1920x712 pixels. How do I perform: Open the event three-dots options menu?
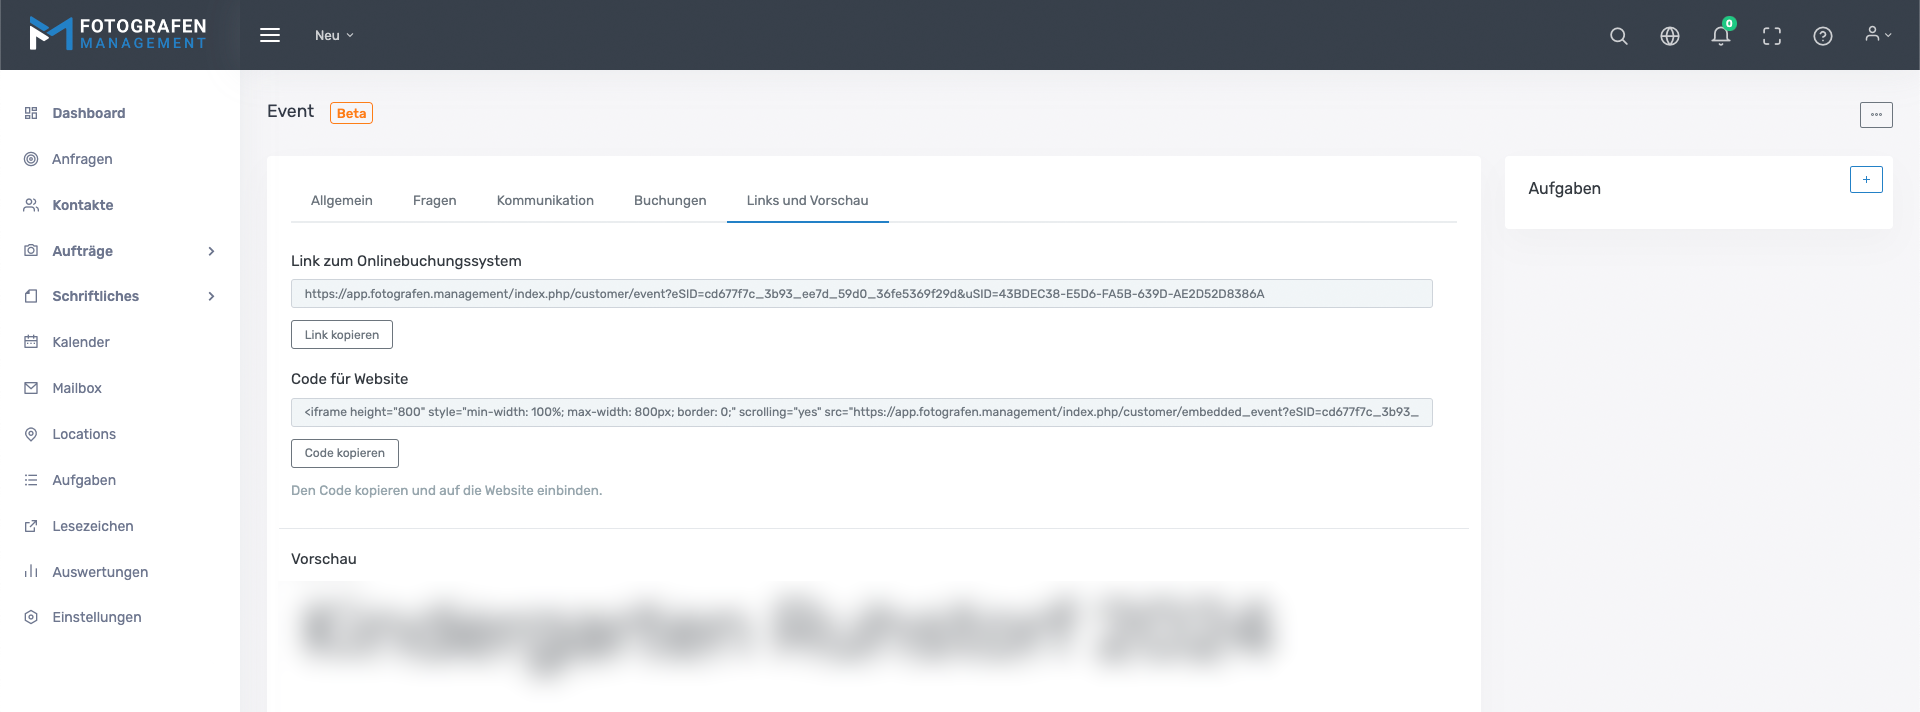pyautogui.click(x=1875, y=115)
